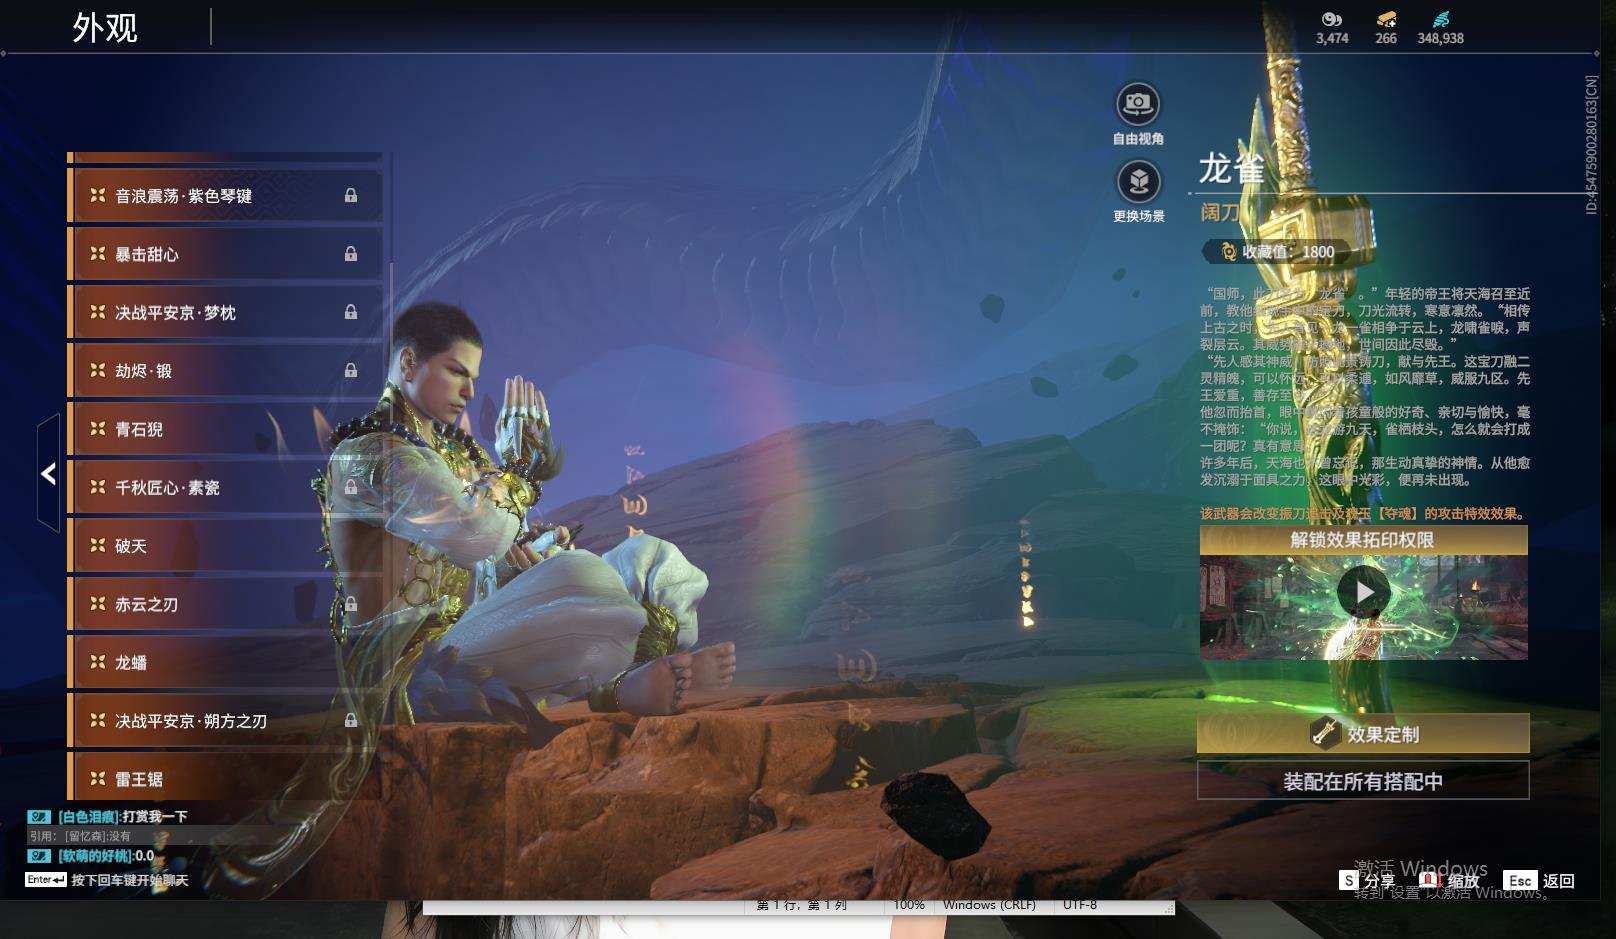
Task: Pick the 破天 weapon skin
Action: (225, 545)
